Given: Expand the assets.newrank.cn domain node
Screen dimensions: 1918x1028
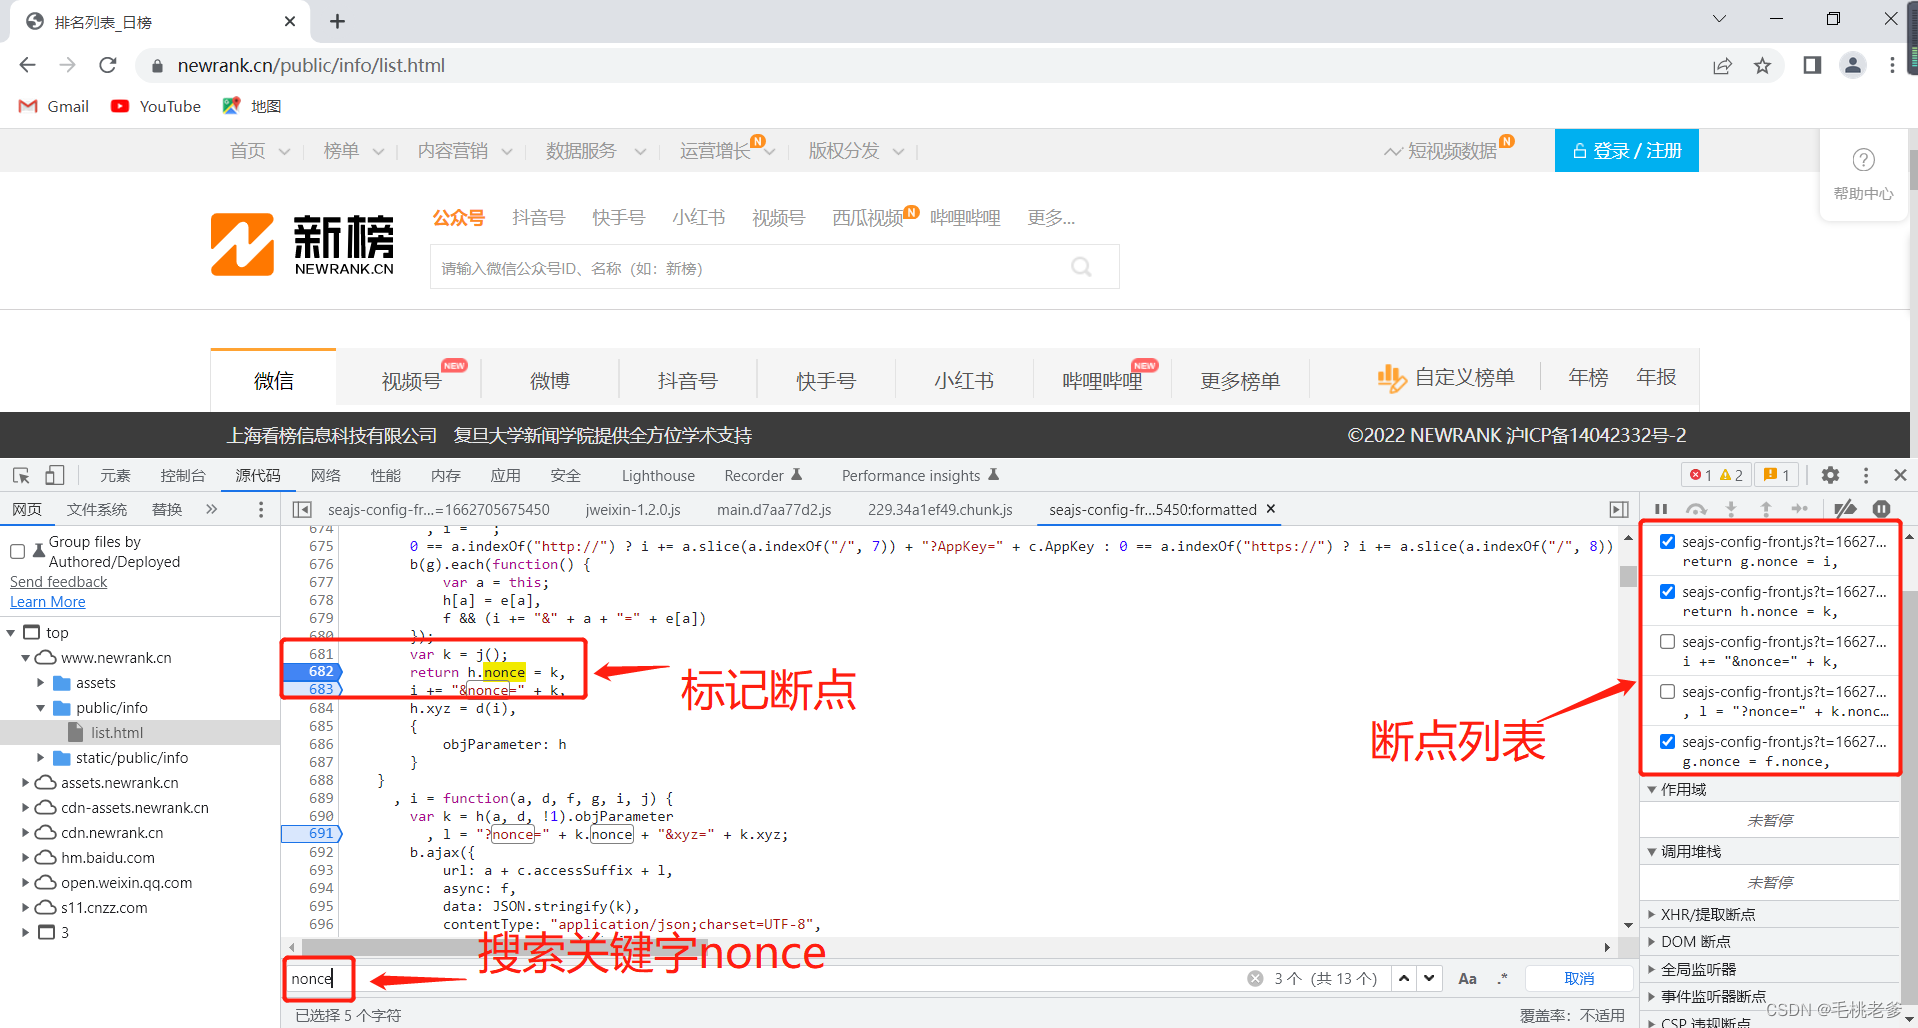Looking at the screenshot, I should [25, 783].
